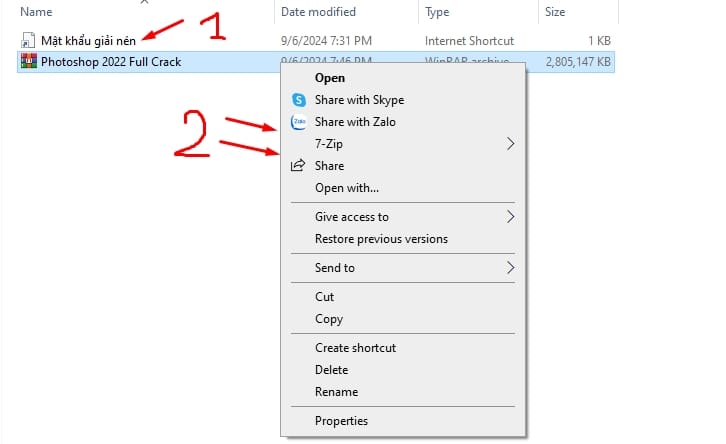Select the Mật khẩu giải nén file
Screen dimensions: 726x444
click(x=88, y=41)
